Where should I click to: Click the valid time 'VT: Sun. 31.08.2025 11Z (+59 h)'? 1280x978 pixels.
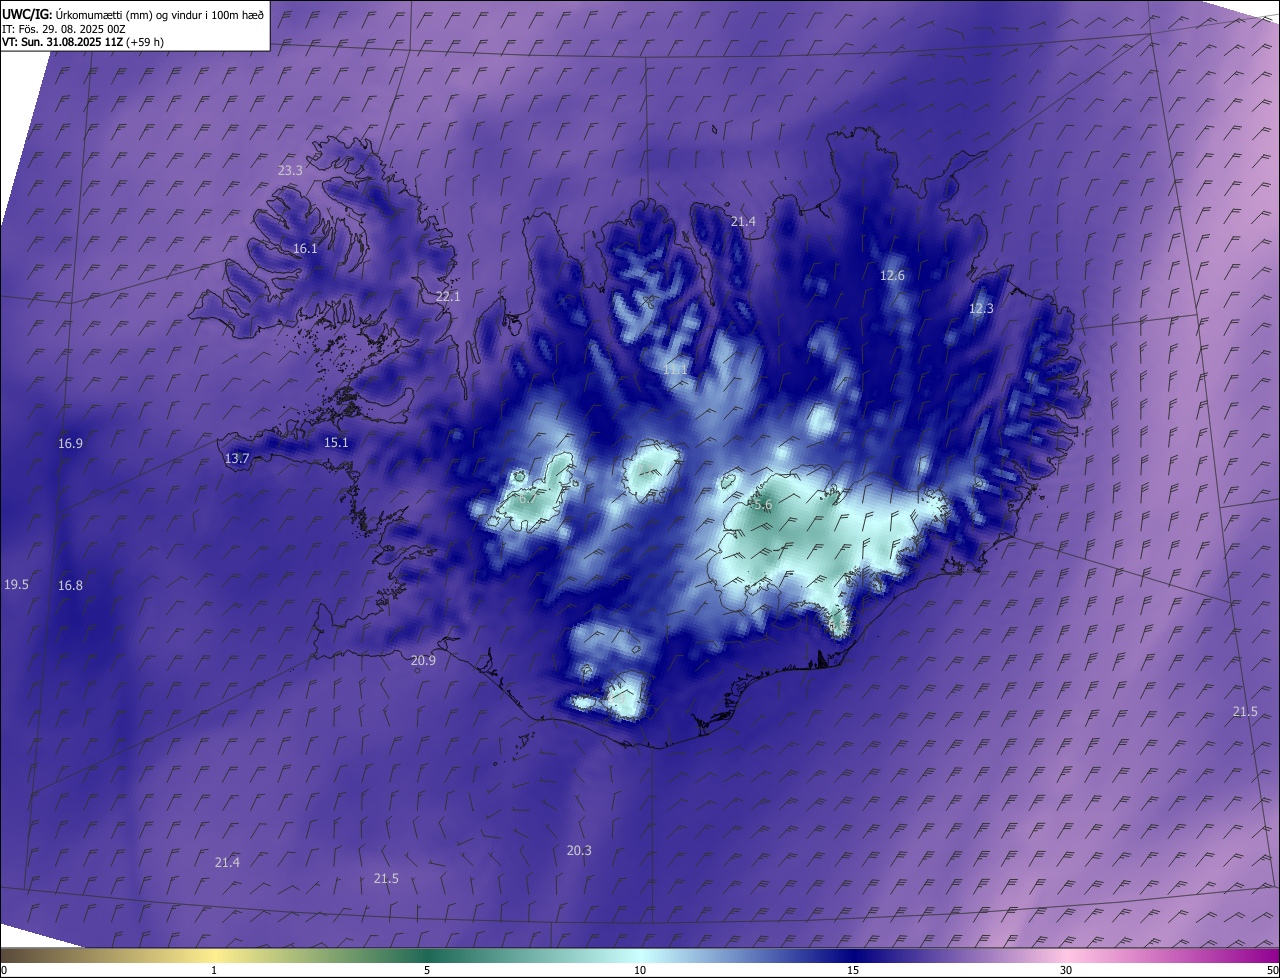pyautogui.click(x=83, y=42)
